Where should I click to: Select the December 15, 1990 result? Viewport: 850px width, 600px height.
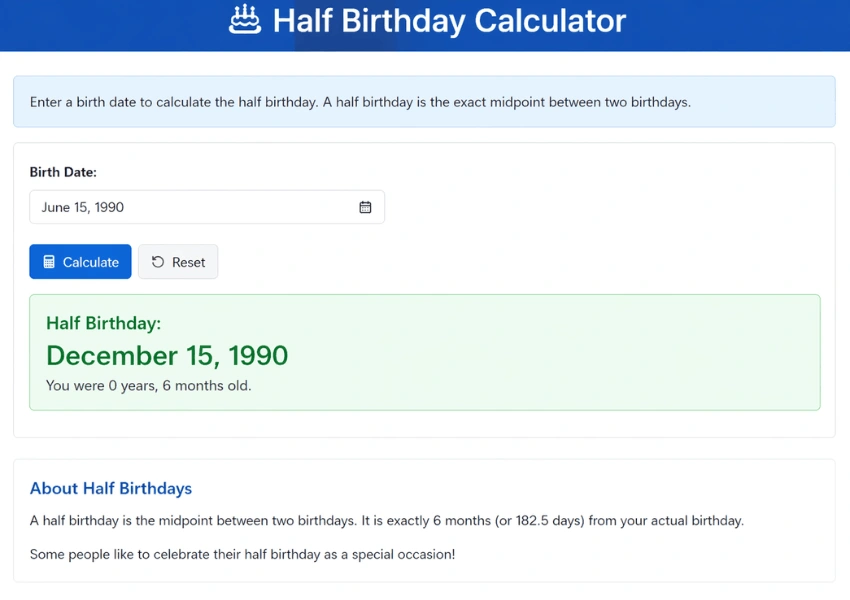click(167, 355)
